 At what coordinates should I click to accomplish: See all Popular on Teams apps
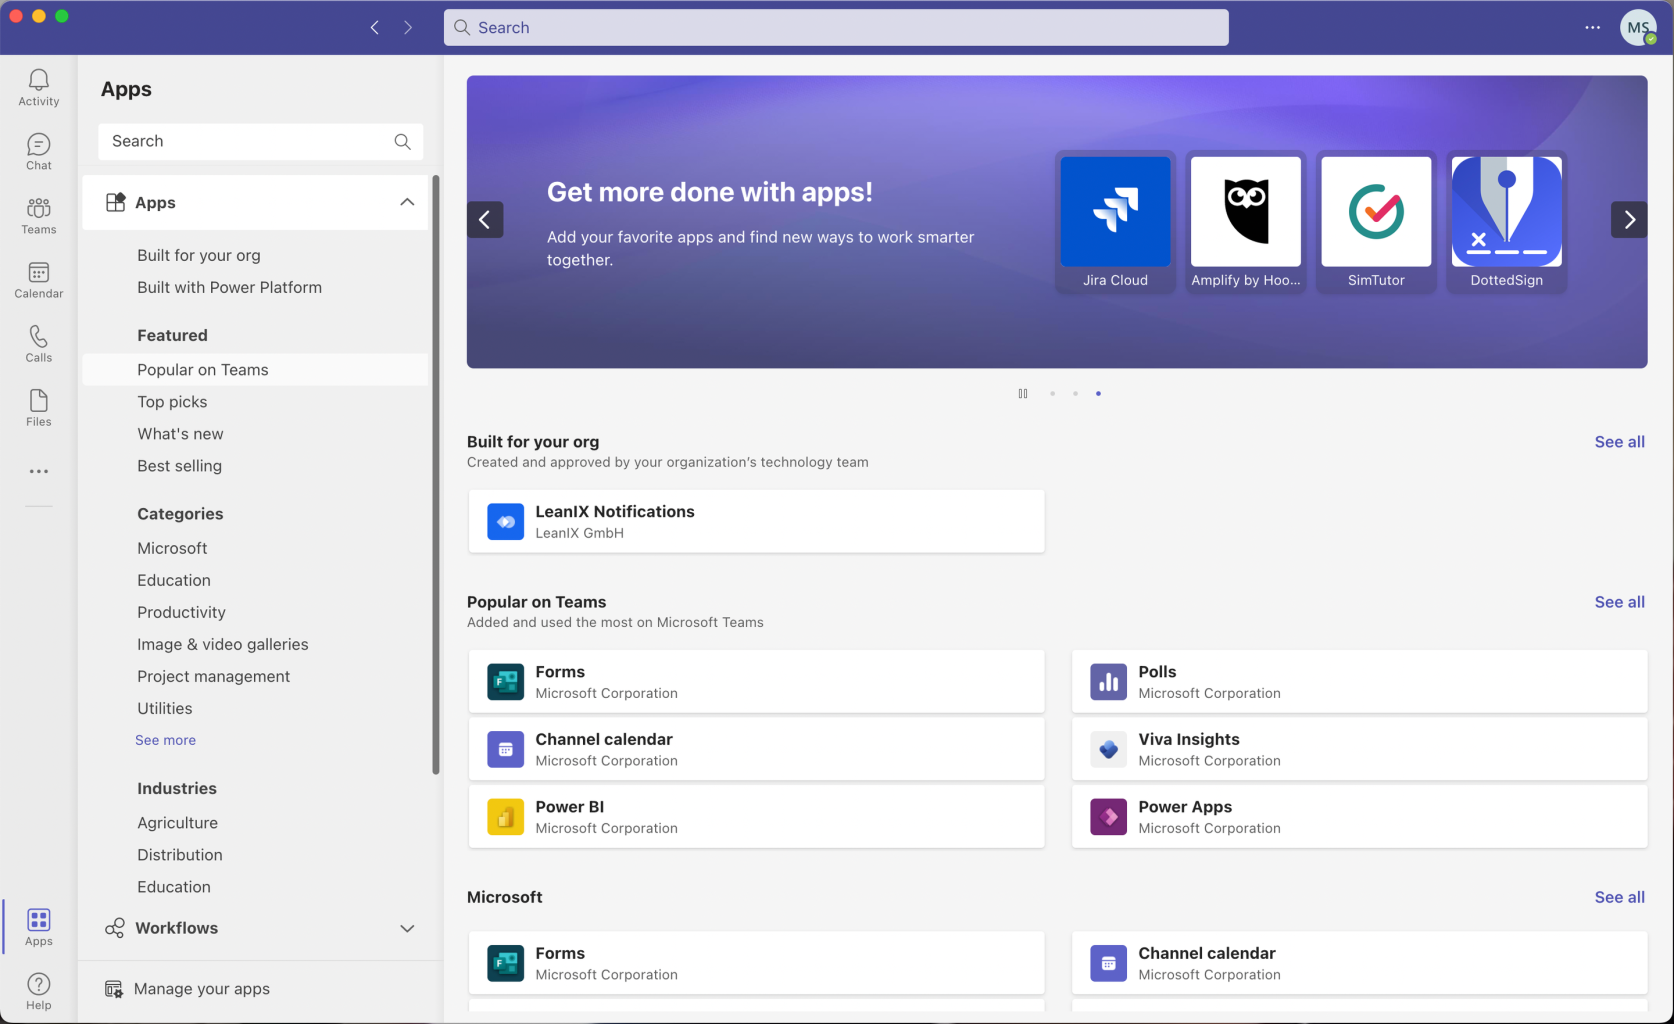1619,602
